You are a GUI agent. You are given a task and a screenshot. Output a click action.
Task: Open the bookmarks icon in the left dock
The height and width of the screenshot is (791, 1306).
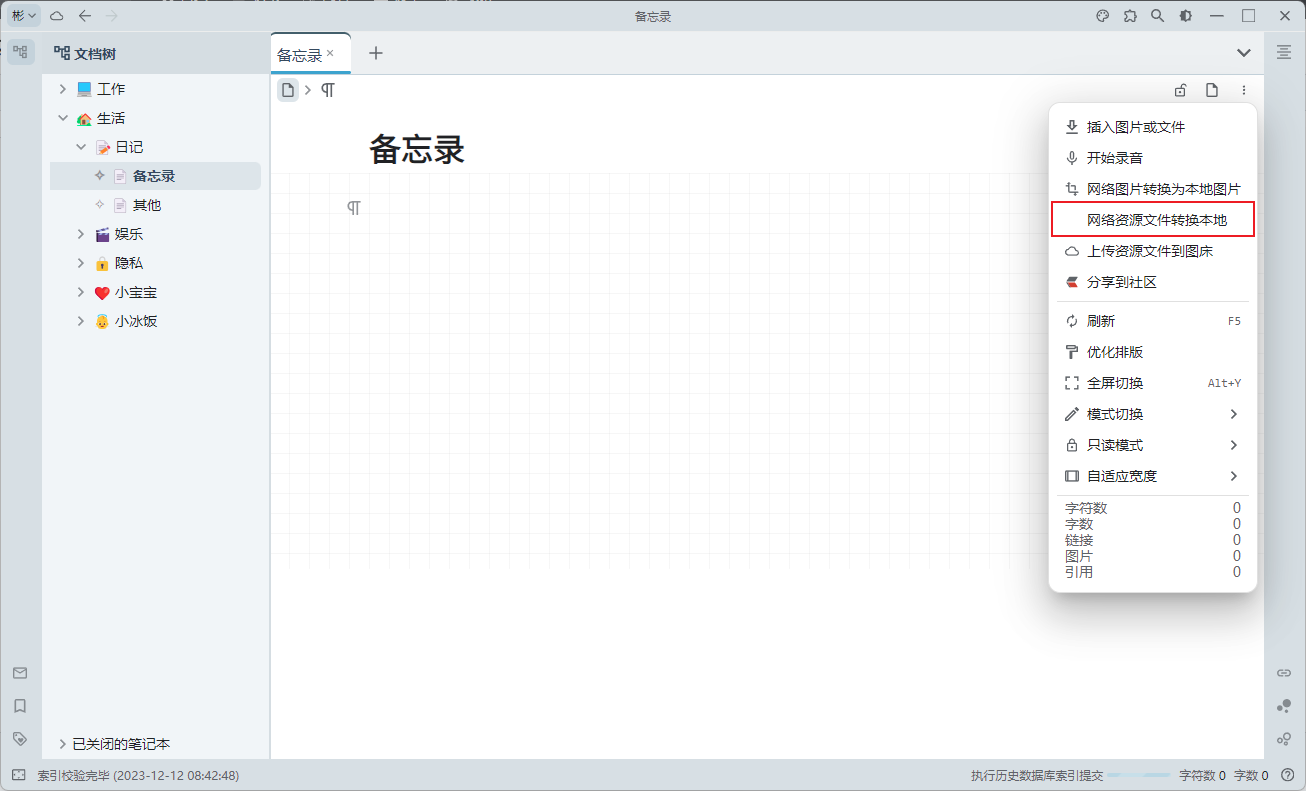tap(20, 706)
